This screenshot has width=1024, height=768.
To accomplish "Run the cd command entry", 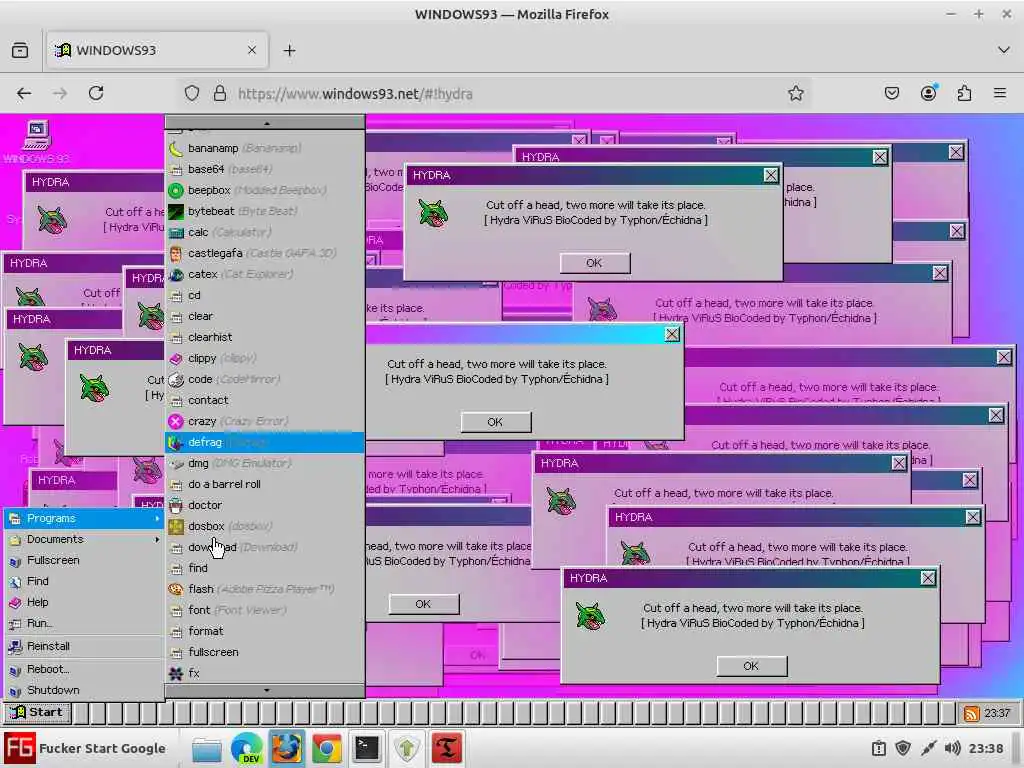I will coord(264,295).
